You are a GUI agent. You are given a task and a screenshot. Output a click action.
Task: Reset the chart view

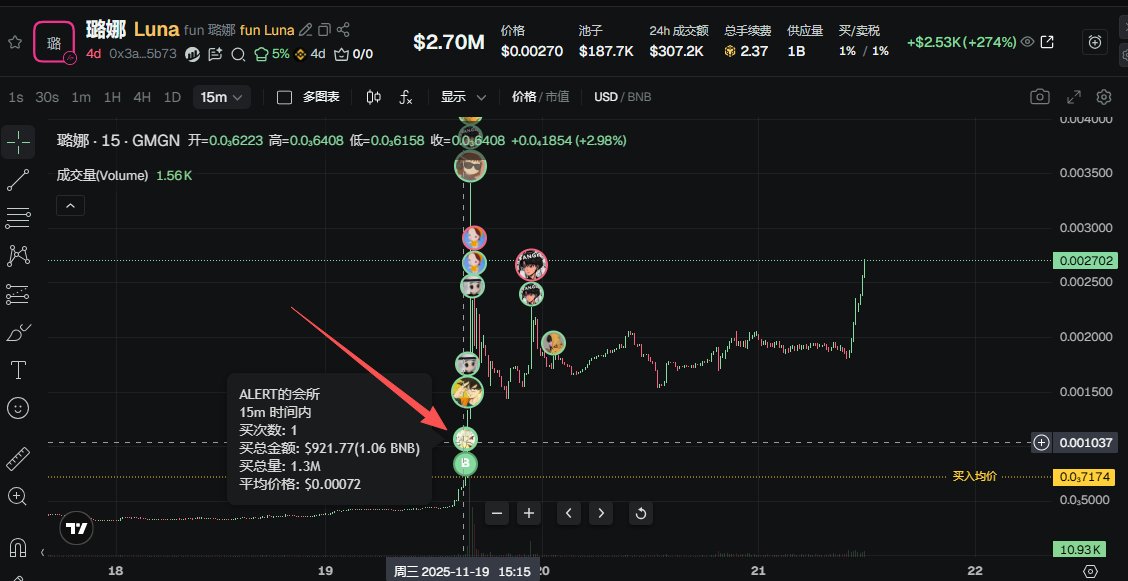641,513
